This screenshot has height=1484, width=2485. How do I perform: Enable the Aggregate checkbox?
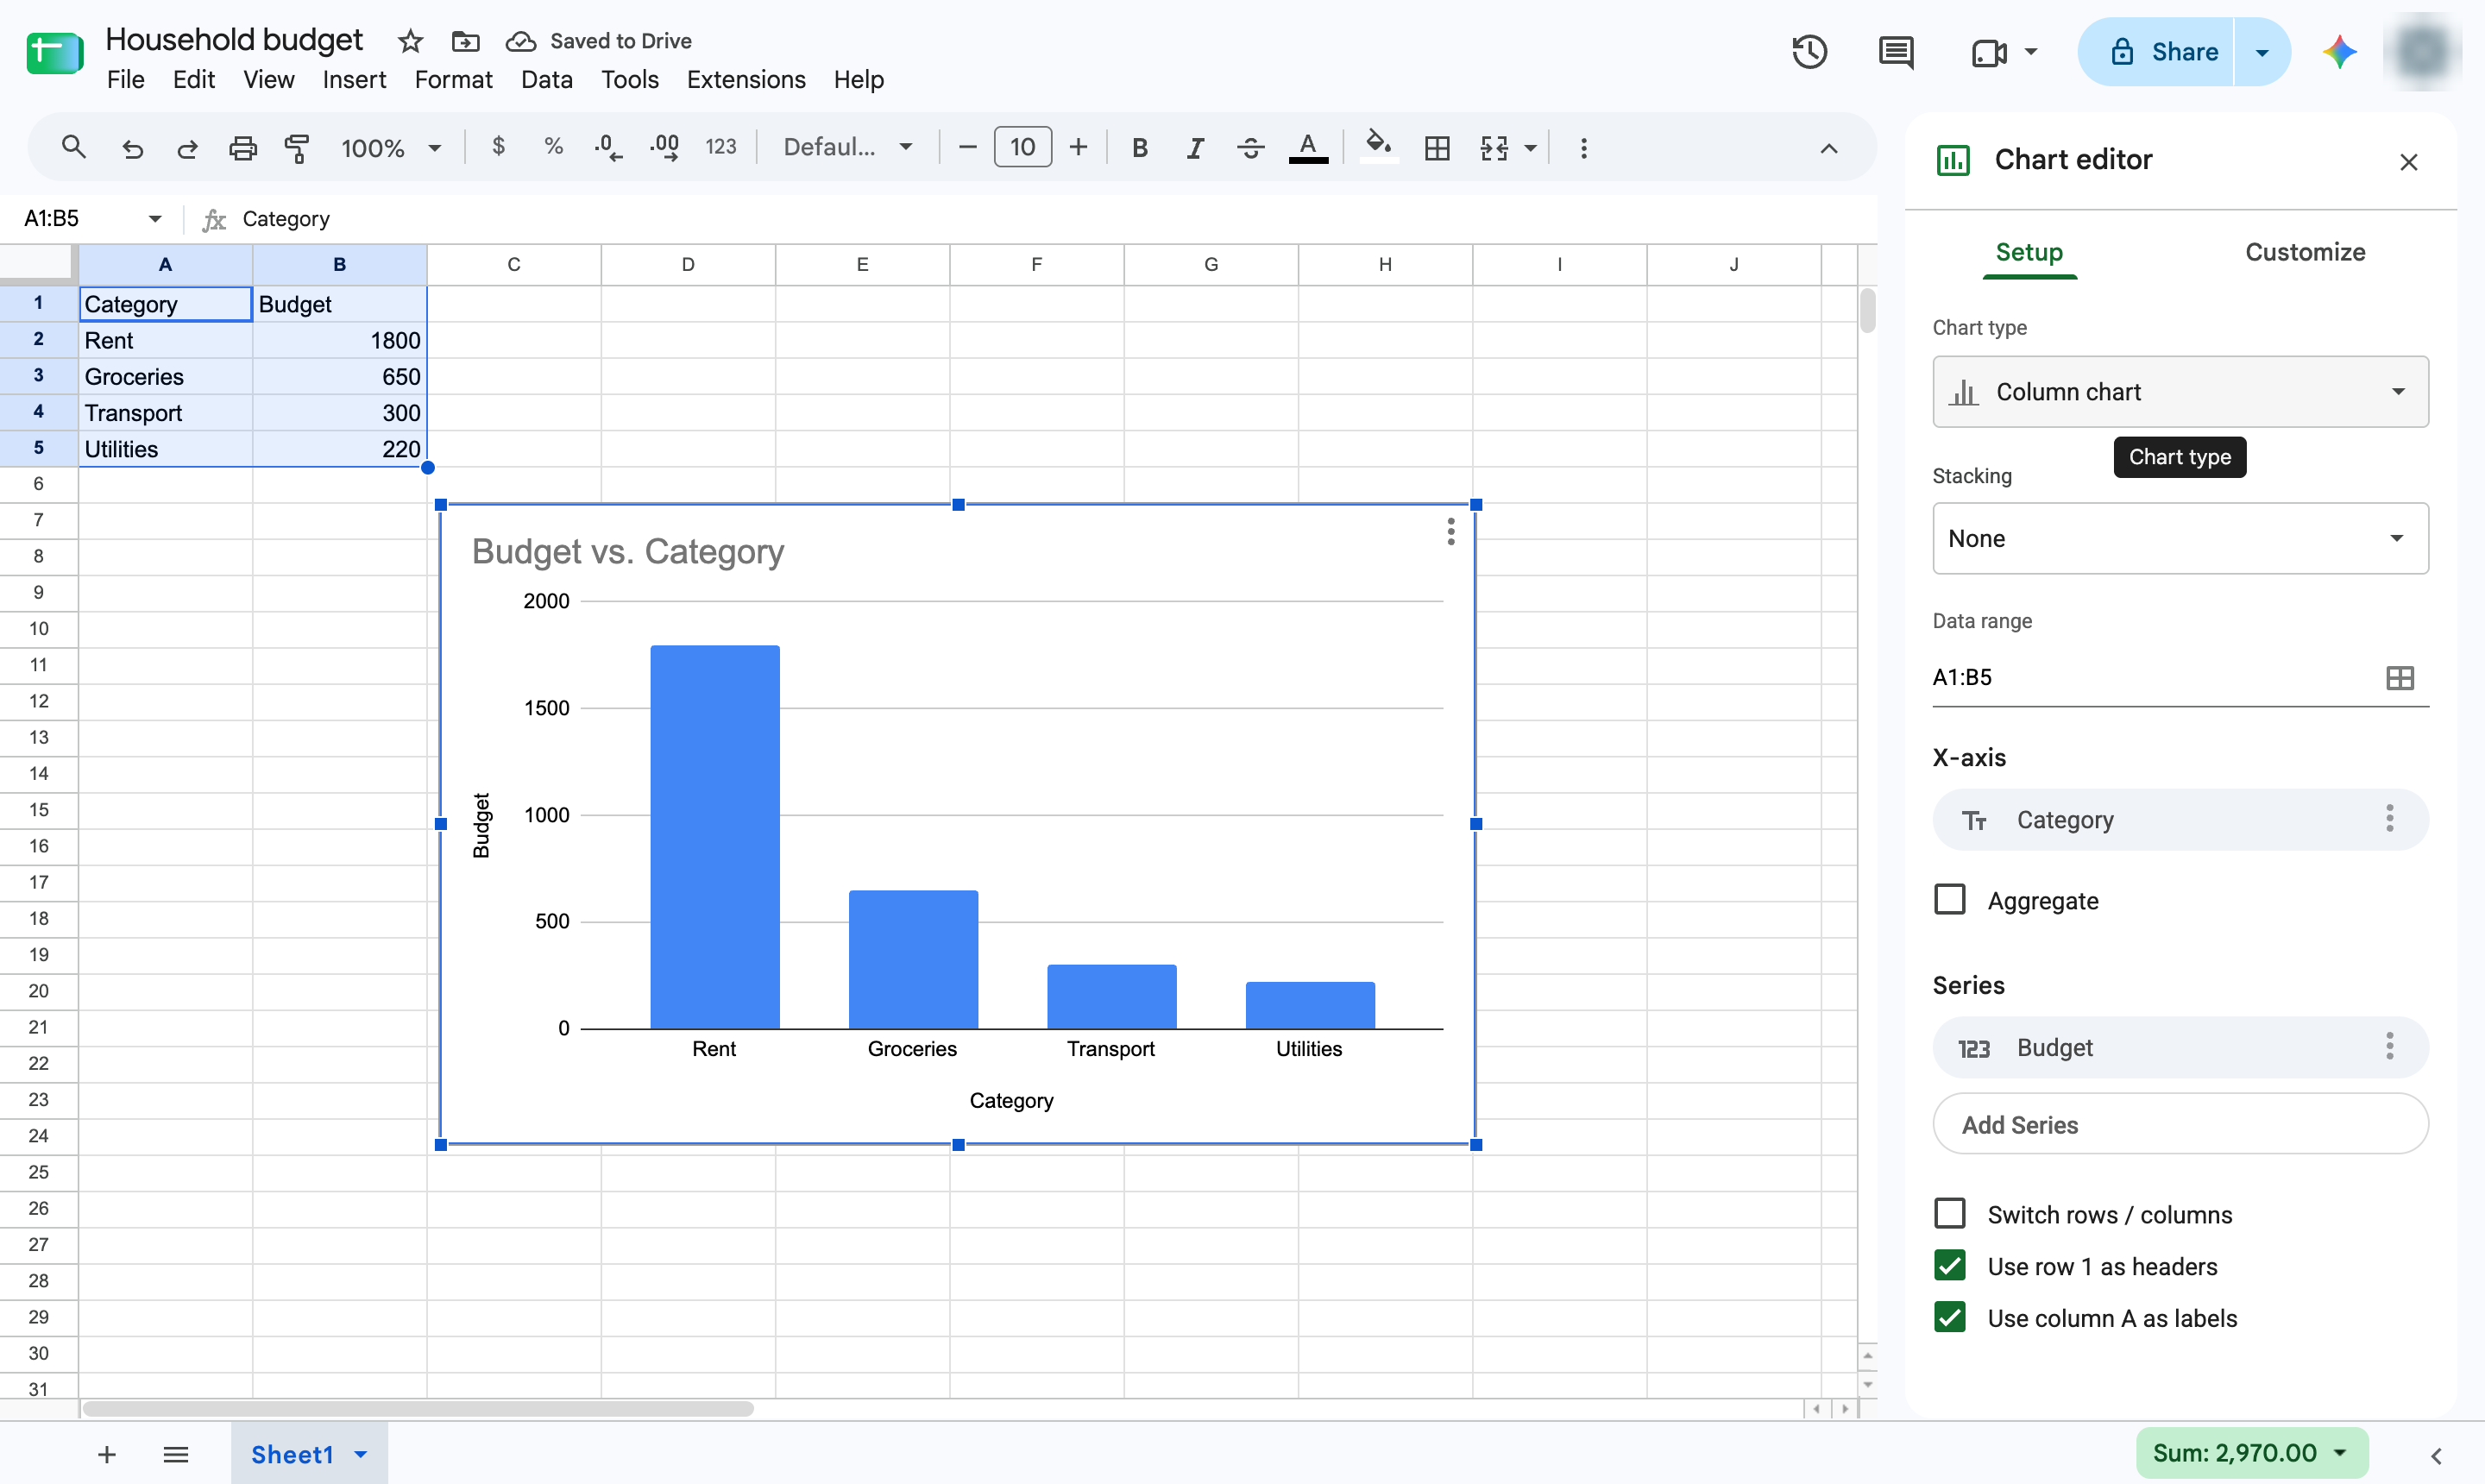point(1950,900)
